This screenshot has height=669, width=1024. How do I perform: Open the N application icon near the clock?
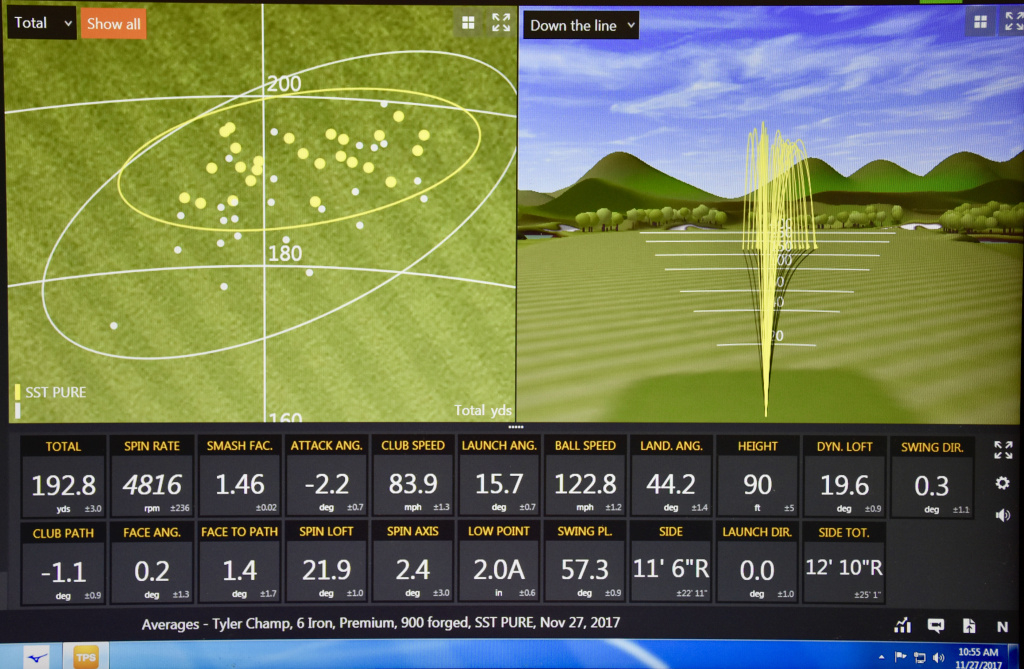pos(1003,625)
